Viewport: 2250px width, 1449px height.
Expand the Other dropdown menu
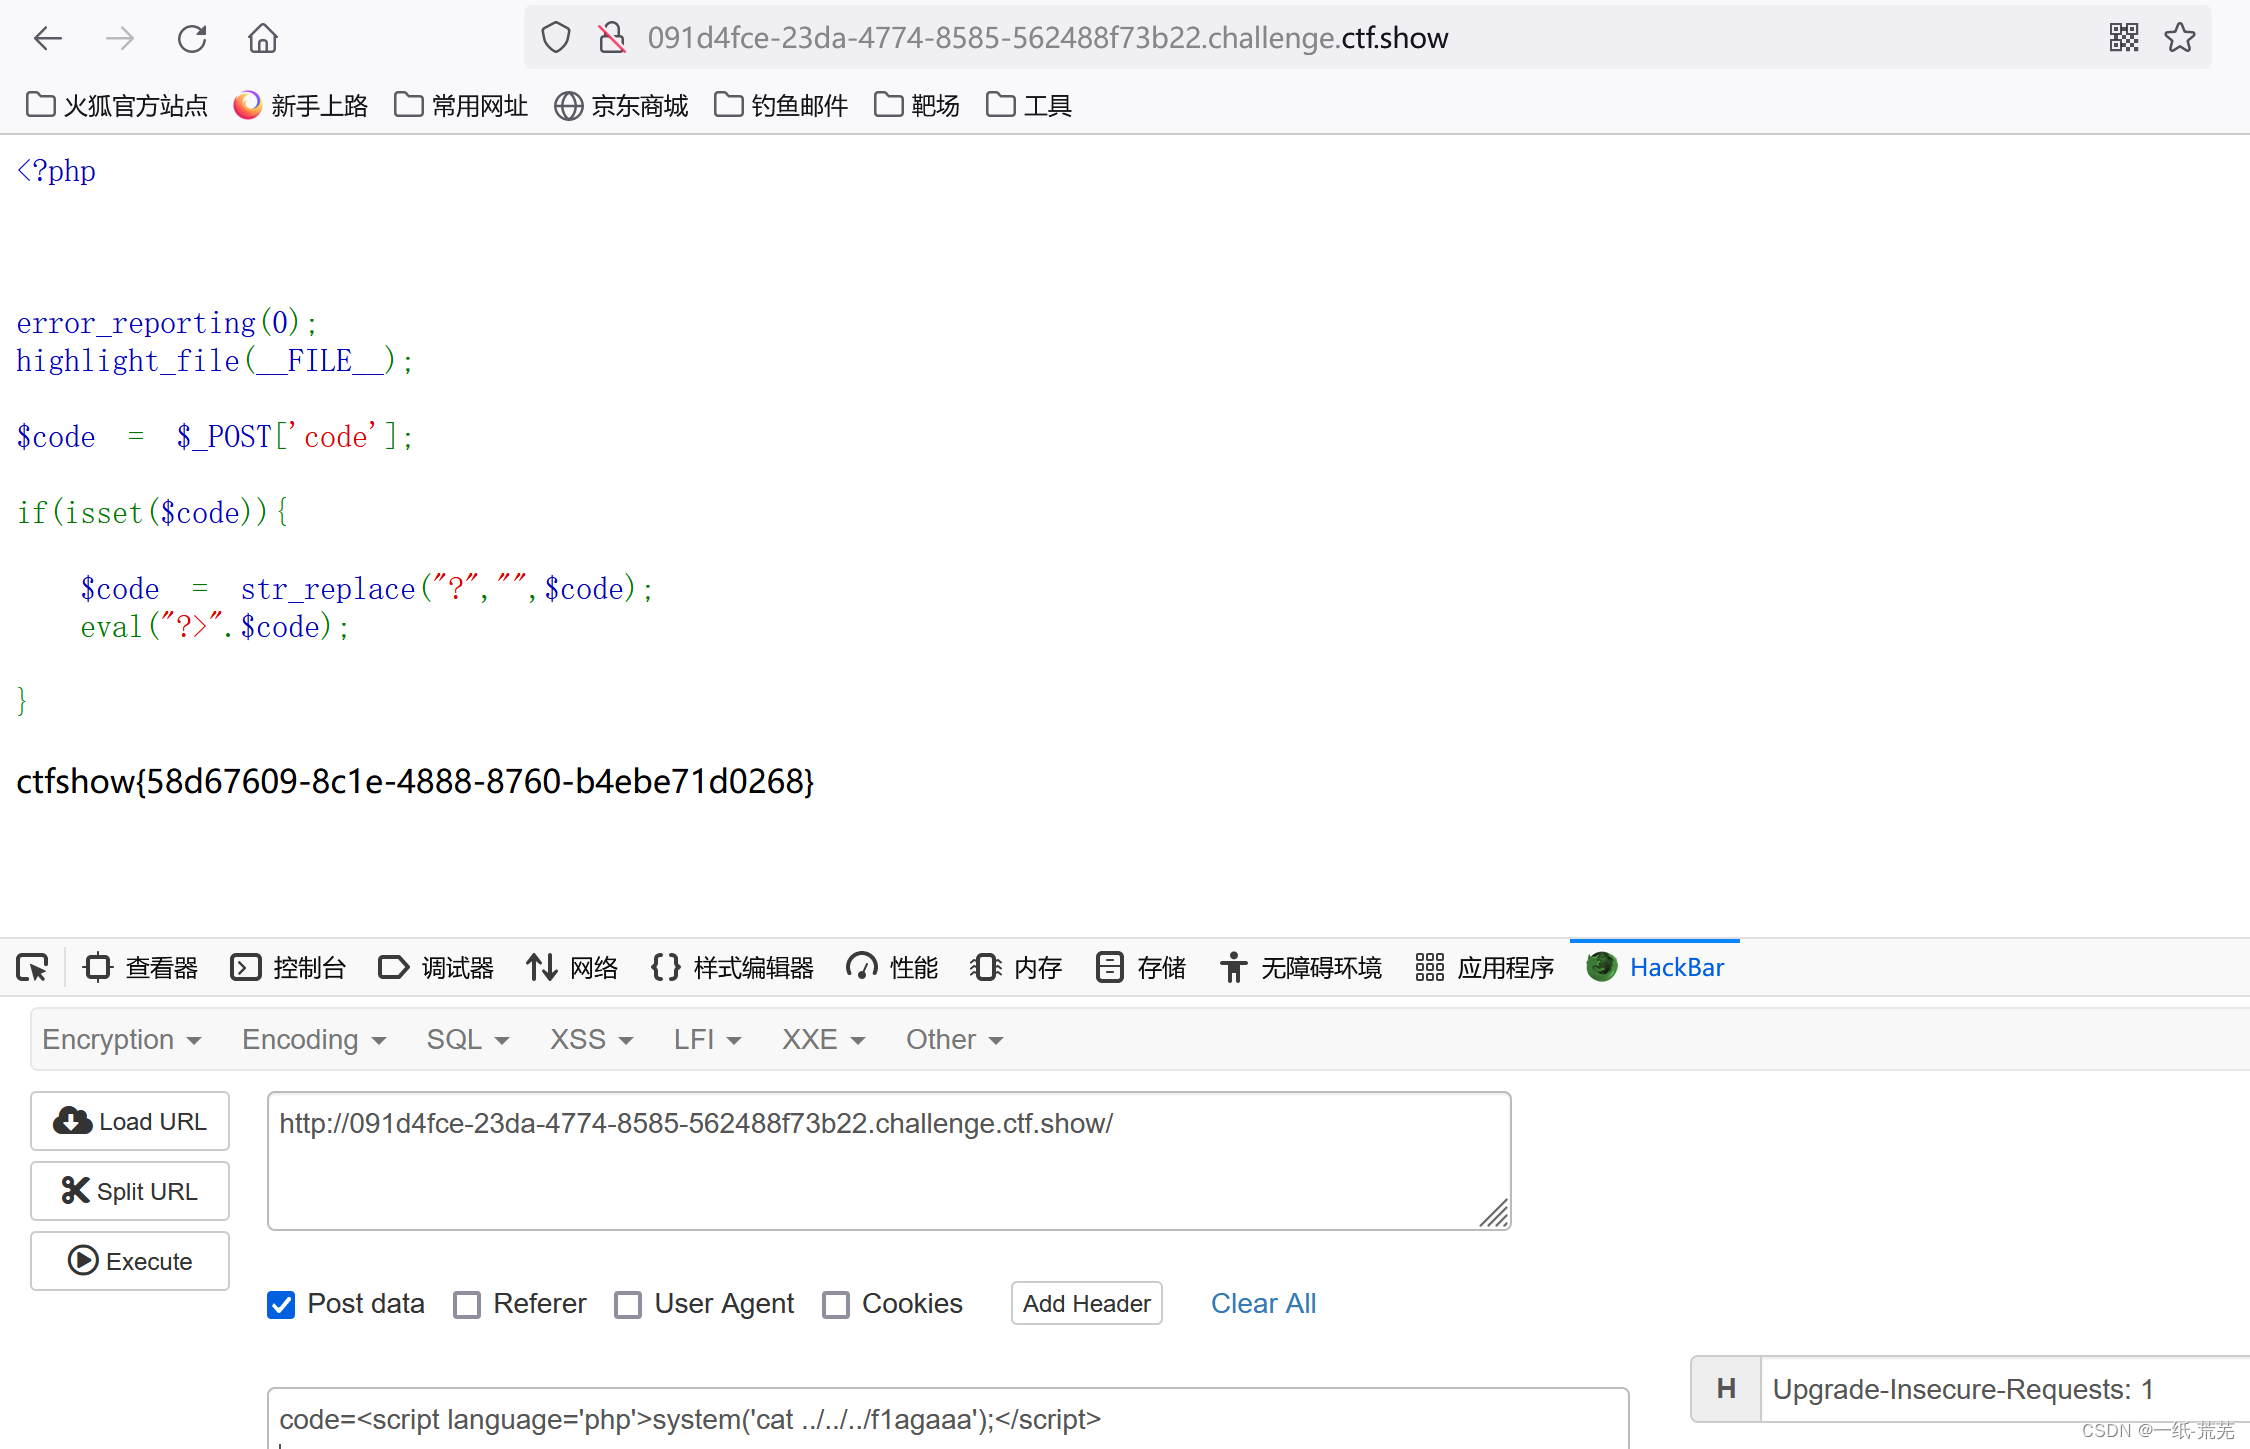click(955, 1040)
